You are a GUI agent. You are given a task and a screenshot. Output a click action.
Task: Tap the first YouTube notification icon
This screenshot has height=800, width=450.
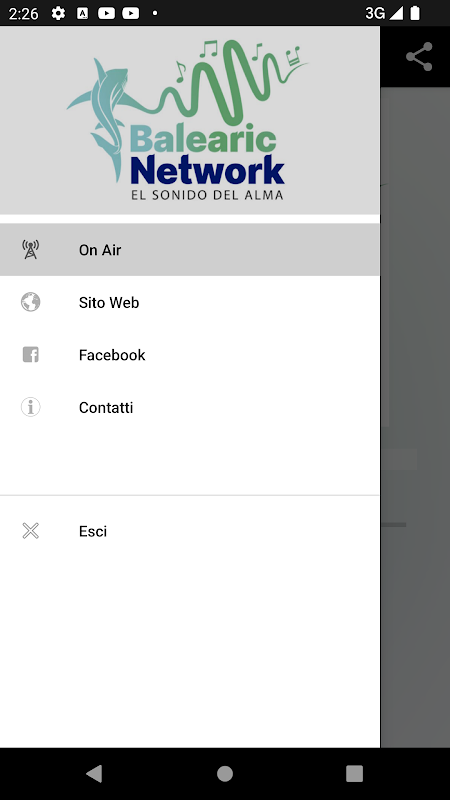(x=106, y=13)
